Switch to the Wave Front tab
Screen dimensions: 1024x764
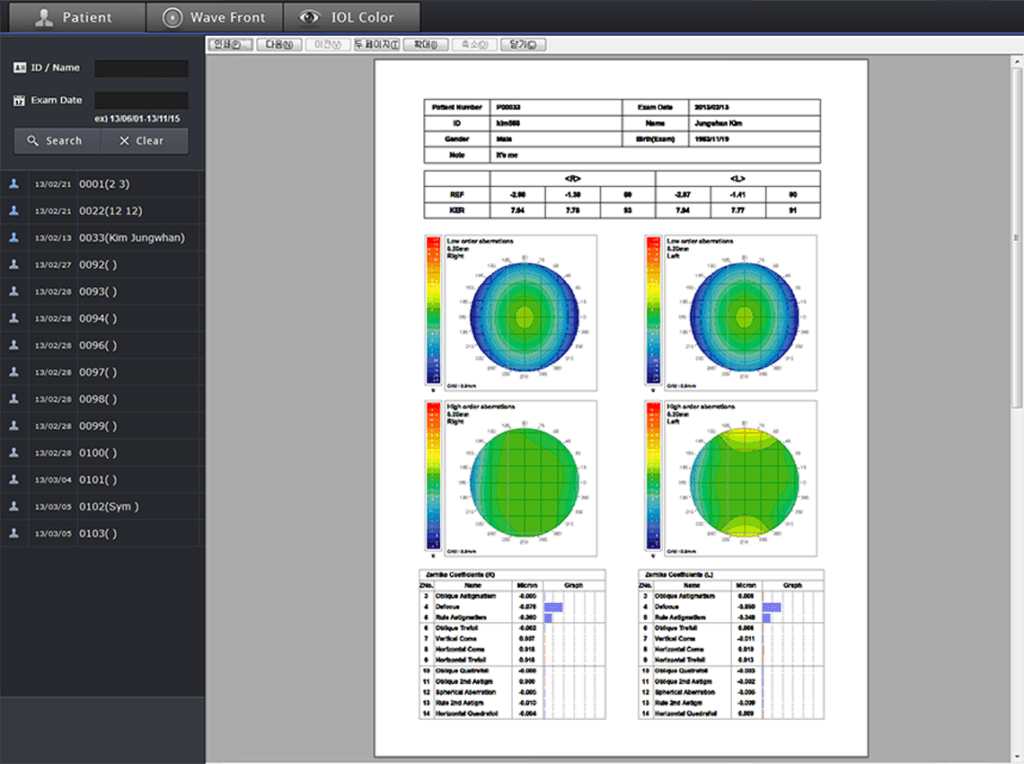pyautogui.click(x=214, y=17)
